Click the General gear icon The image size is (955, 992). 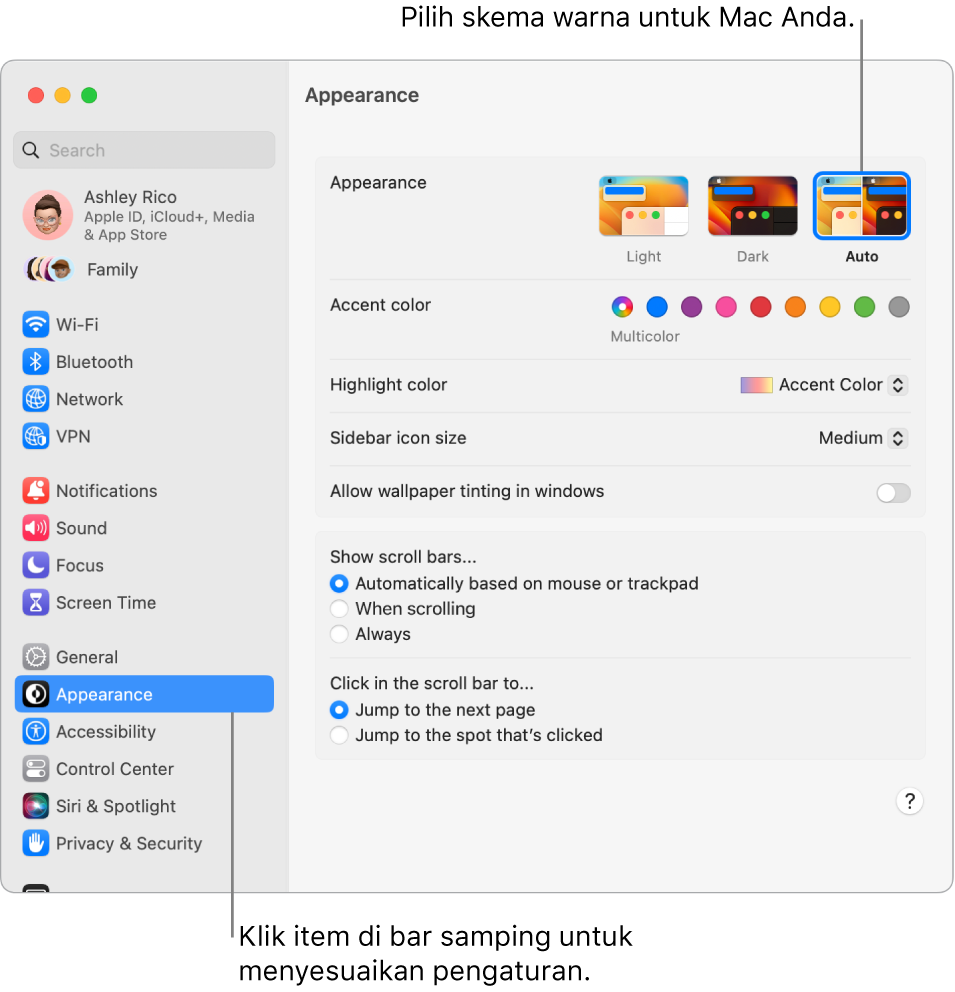click(x=36, y=657)
